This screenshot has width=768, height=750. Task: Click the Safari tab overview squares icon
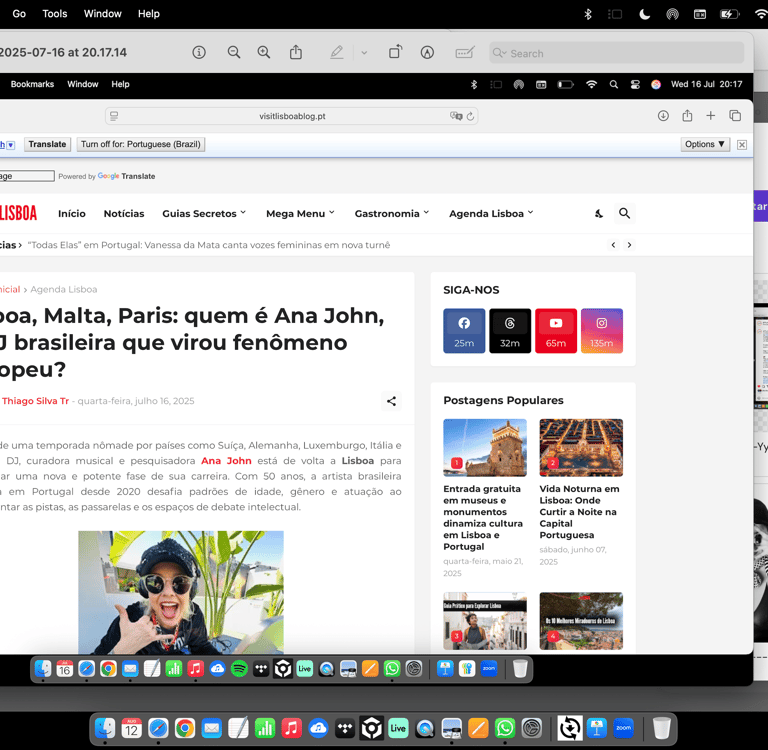click(x=735, y=116)
